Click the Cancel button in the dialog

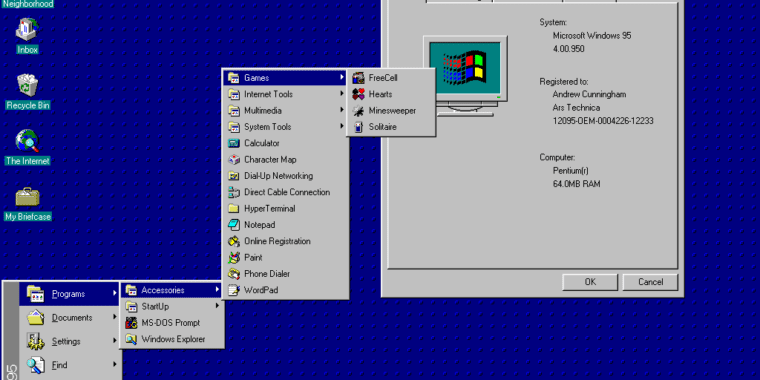coord(650,282)
